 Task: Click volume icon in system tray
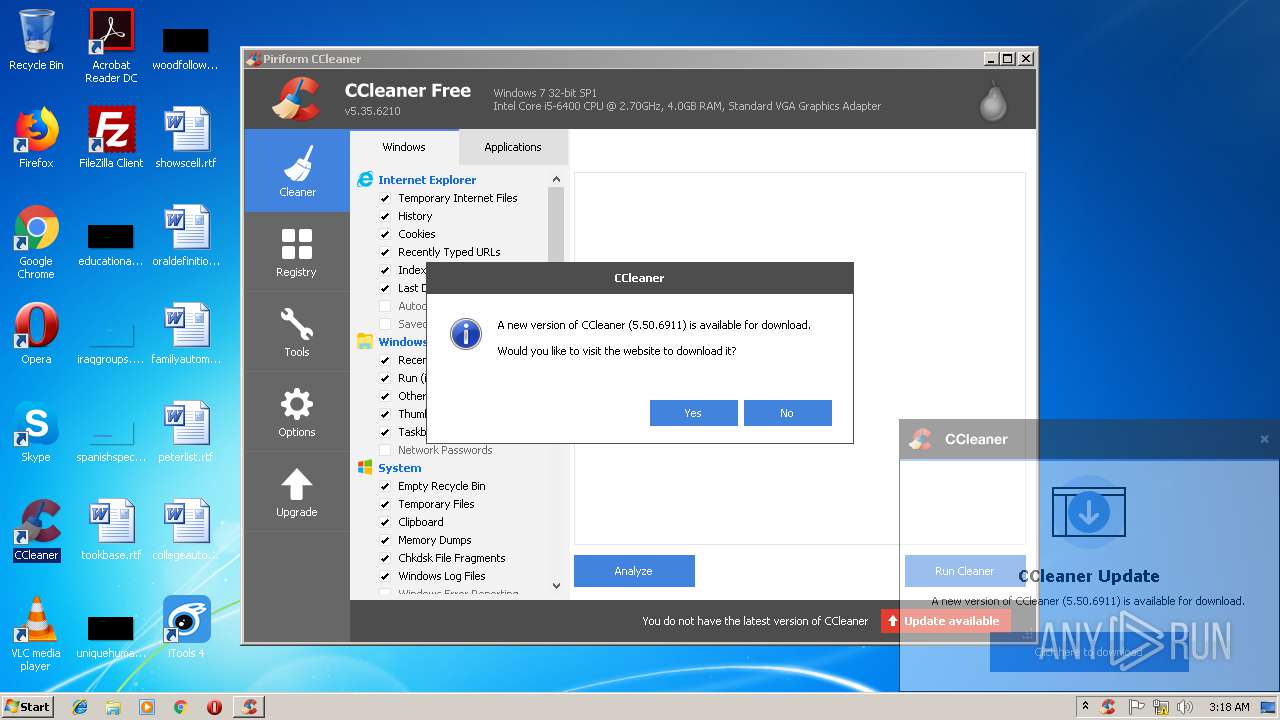click(1185, 707)
